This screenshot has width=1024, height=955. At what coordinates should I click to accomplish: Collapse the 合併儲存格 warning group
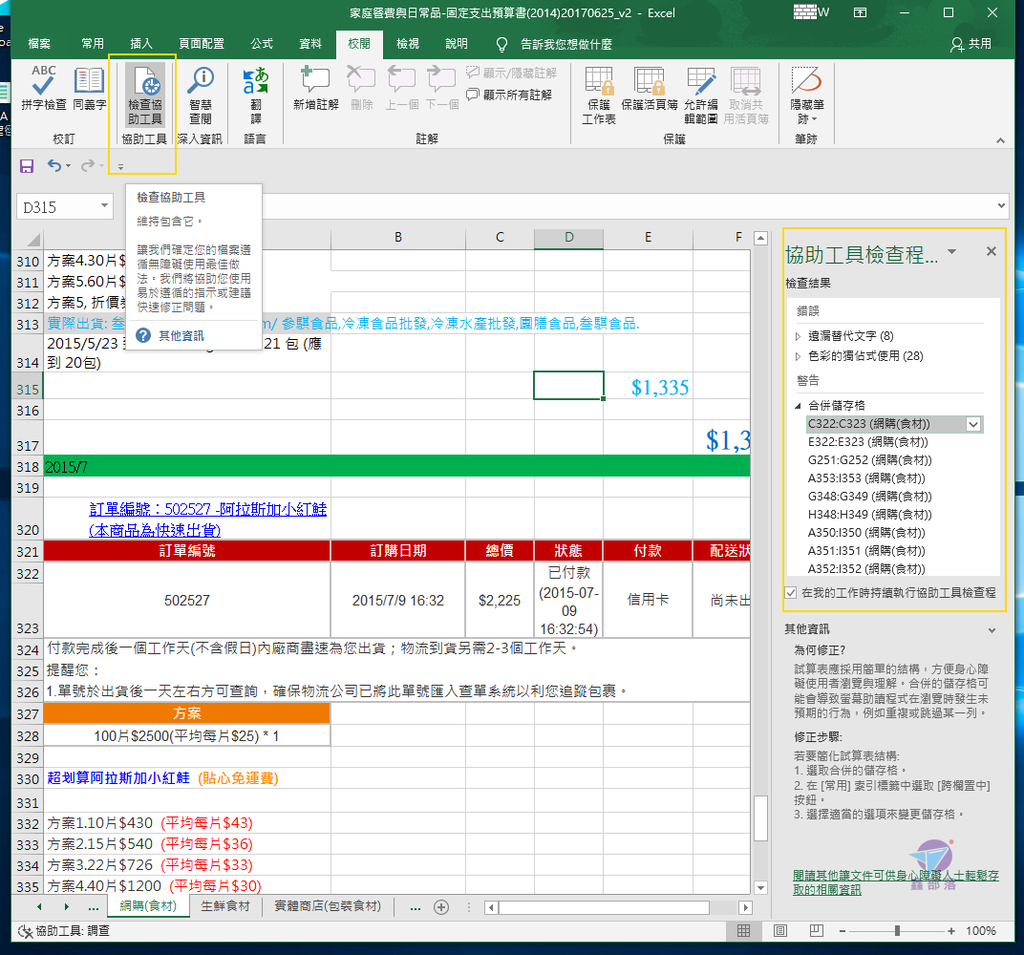click(x=797, y=406)
